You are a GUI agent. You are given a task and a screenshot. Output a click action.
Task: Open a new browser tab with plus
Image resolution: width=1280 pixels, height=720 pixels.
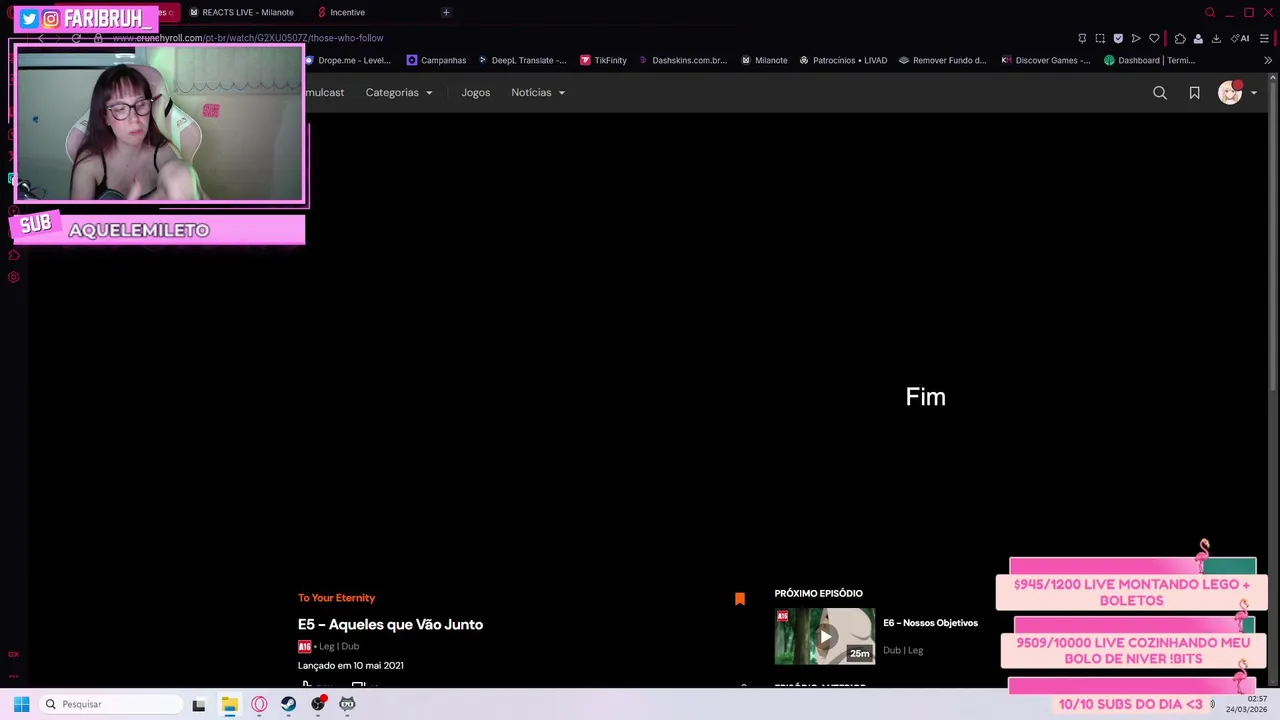point(446,12)
